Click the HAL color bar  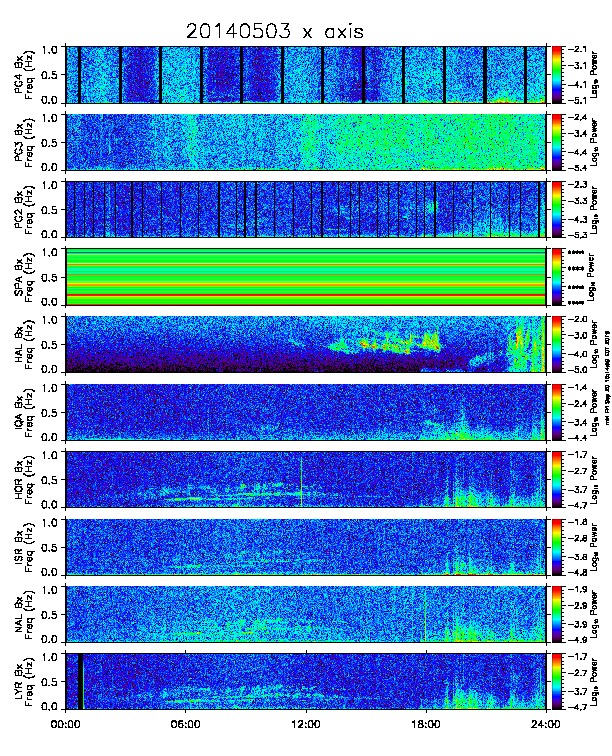pyautogui.click(x=557, y=344)
